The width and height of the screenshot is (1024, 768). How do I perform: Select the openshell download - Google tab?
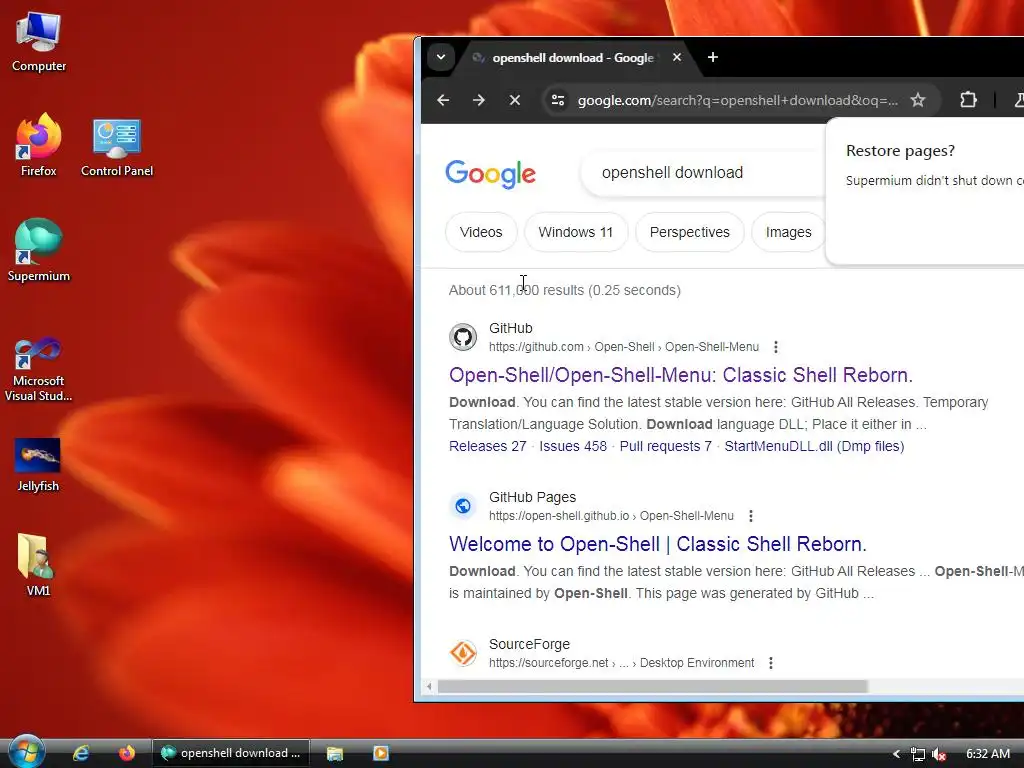pyautogui.click(x=573, y=57)
